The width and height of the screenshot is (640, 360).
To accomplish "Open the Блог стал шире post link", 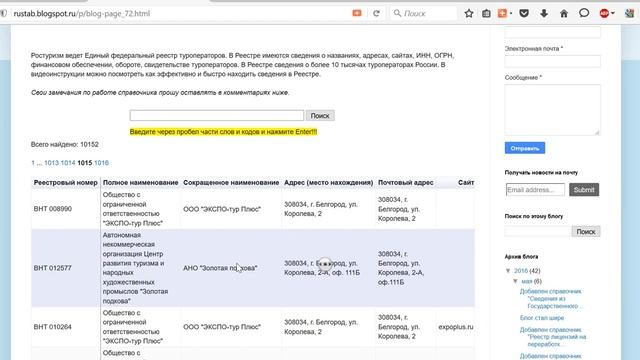I will pyautogui.click(x=542, y=318).
